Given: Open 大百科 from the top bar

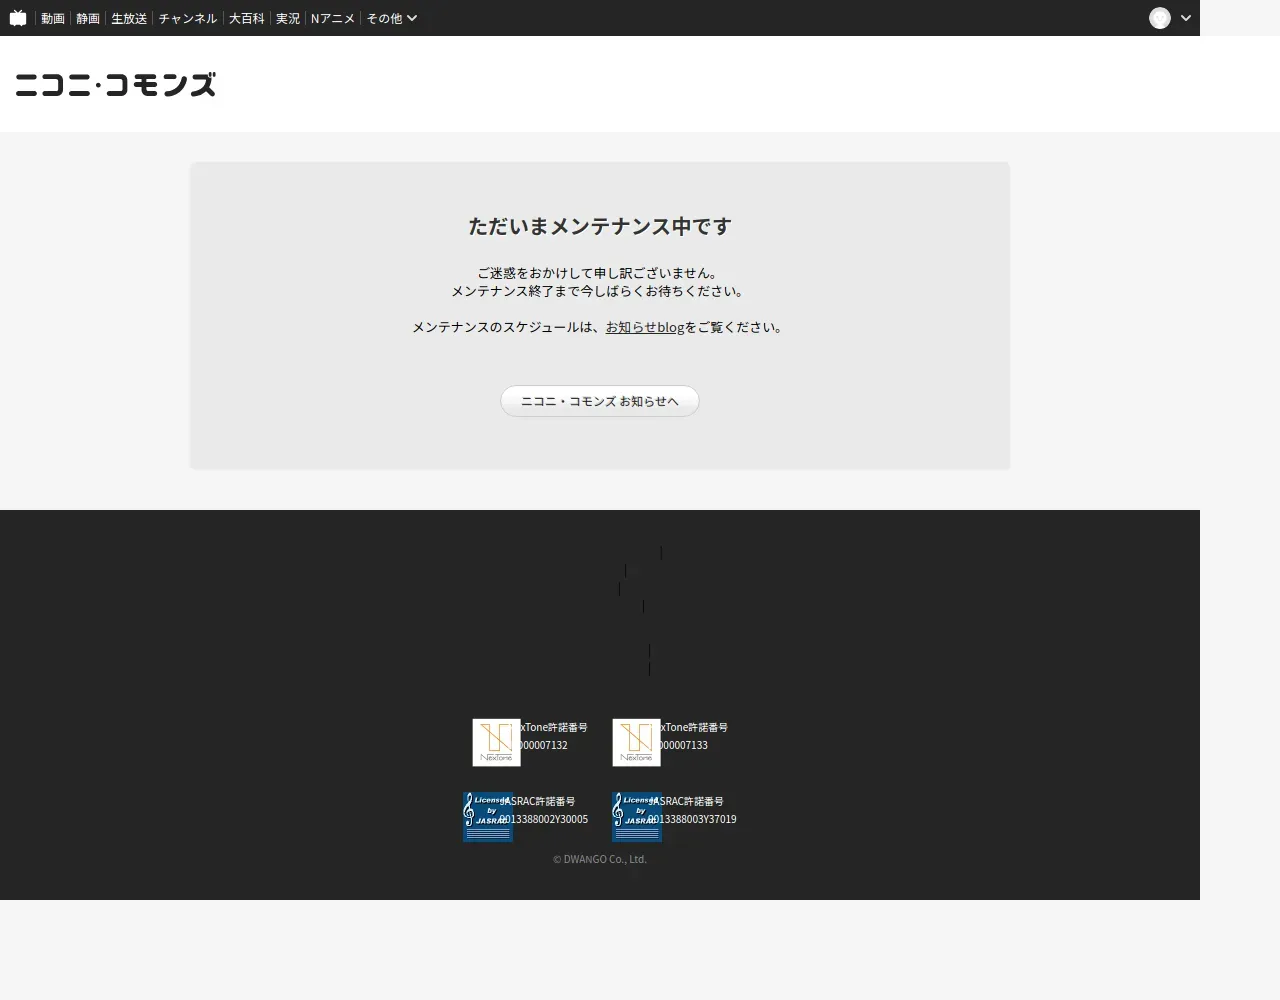Looking at the screenshot, I should point(247,18).
